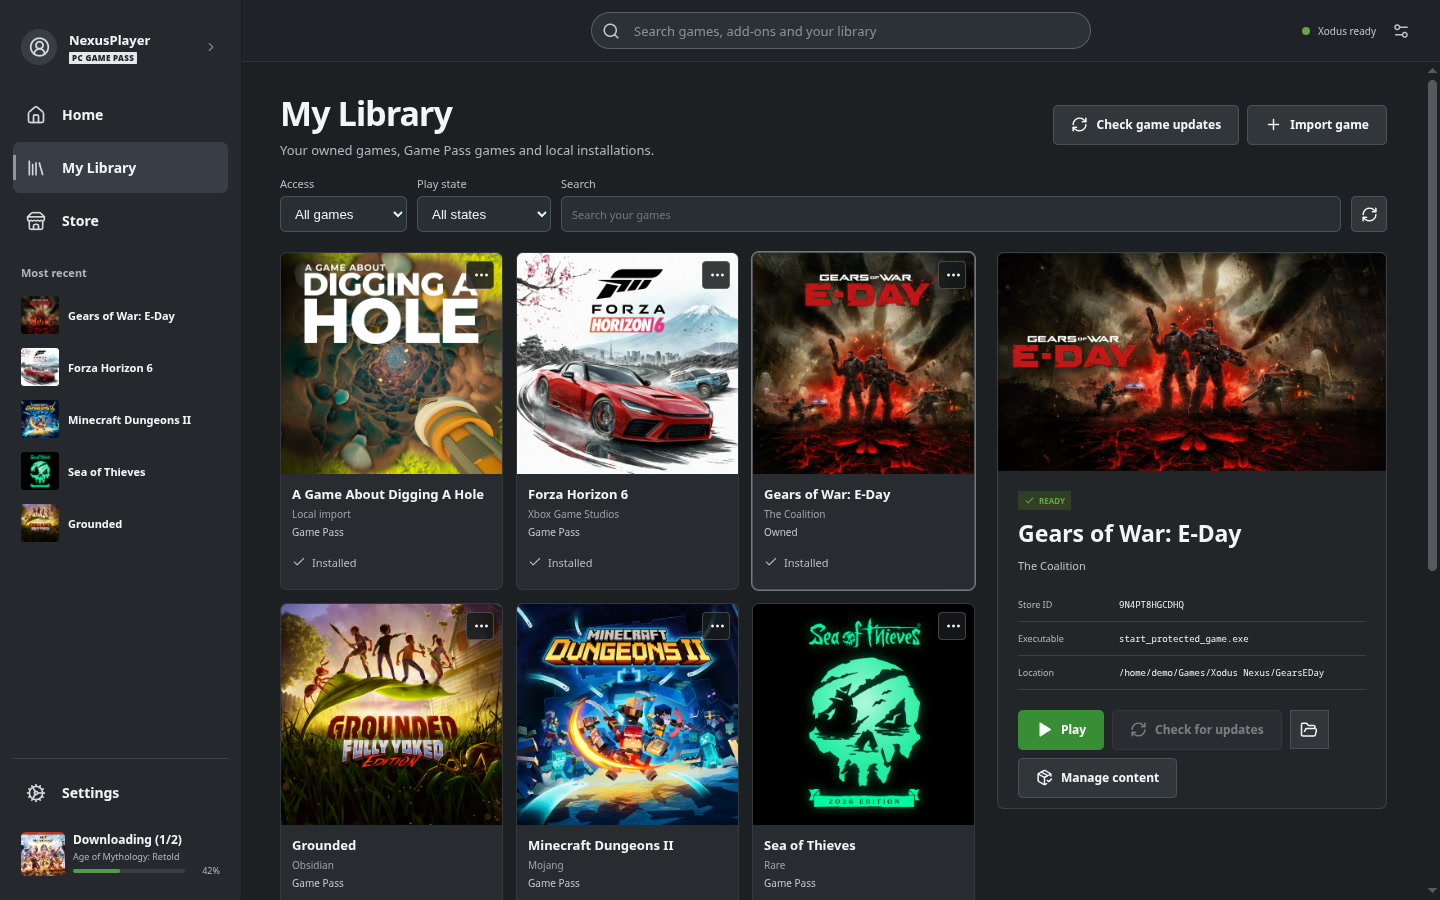Select My Library in the sidebar
Viewport: 1440px width, 900px height.
click(120, 168)
